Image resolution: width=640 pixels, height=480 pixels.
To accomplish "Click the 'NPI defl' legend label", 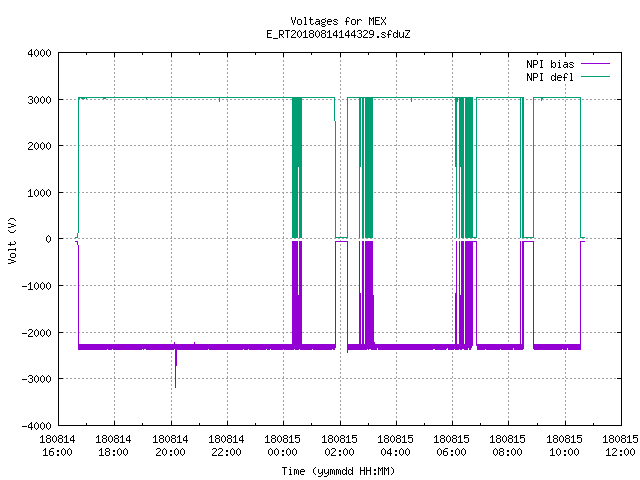I will [550, 77].
